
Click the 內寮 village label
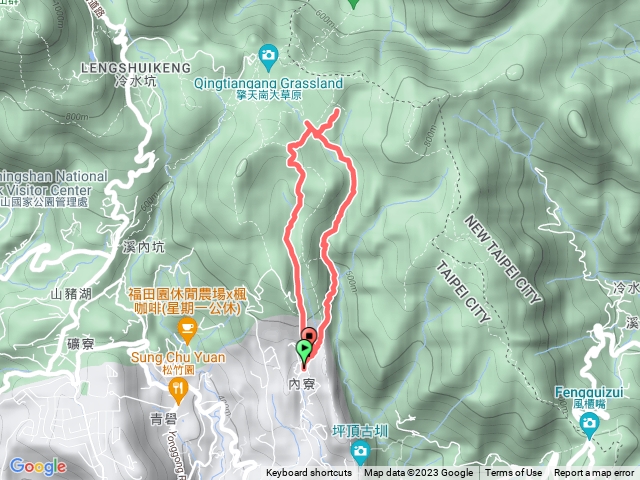(x=301, y=384)
